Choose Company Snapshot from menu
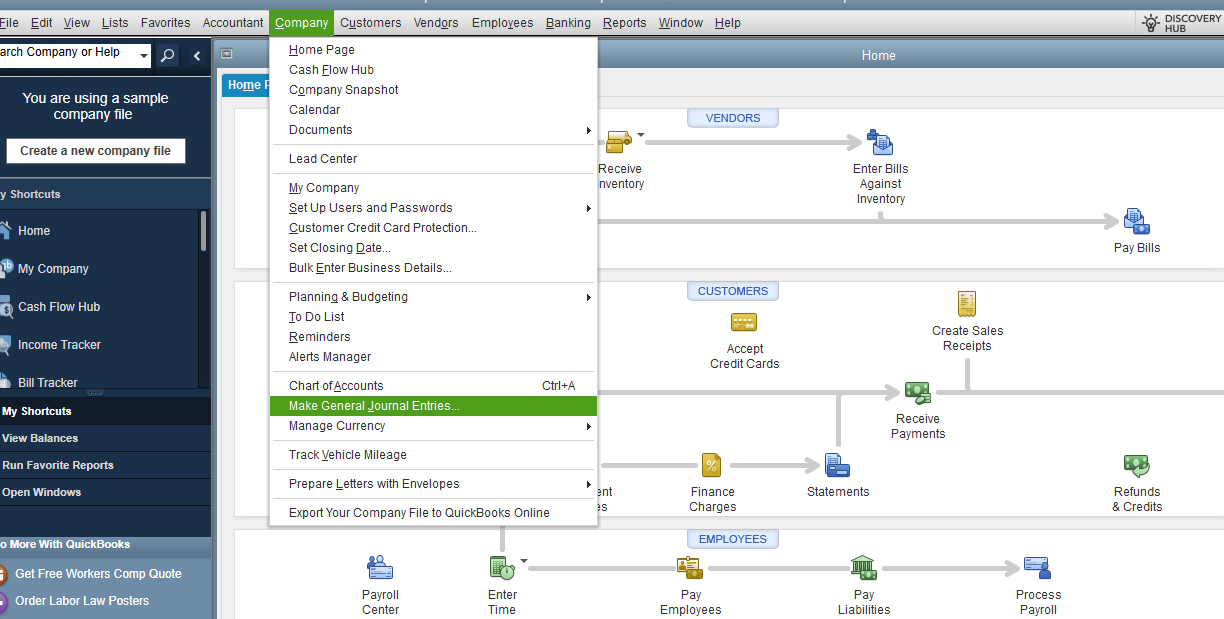This screenshot has height=619, width=1224. point(433,90)
